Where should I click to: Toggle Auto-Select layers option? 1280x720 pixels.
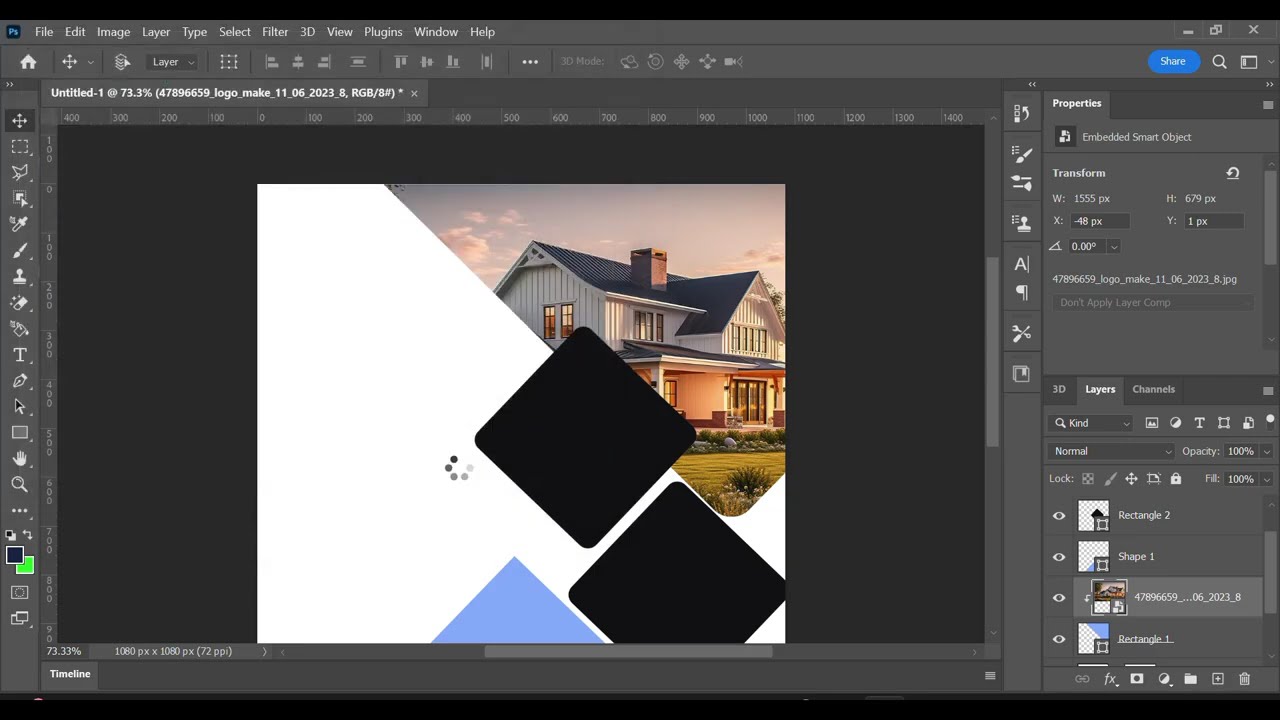122,62
